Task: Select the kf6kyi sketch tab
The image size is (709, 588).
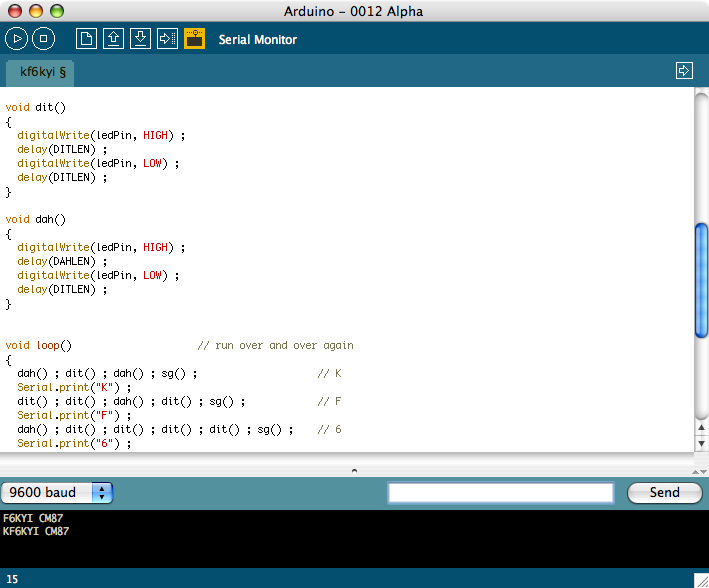Action: (x=40, y=72)
